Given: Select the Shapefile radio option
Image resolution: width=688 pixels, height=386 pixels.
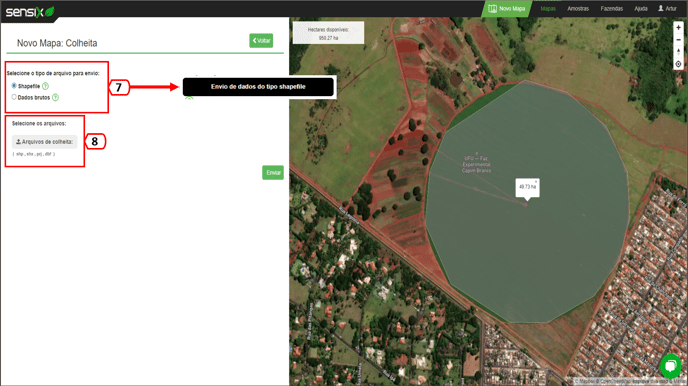Looking at the screenshot, I should (14, 86).
